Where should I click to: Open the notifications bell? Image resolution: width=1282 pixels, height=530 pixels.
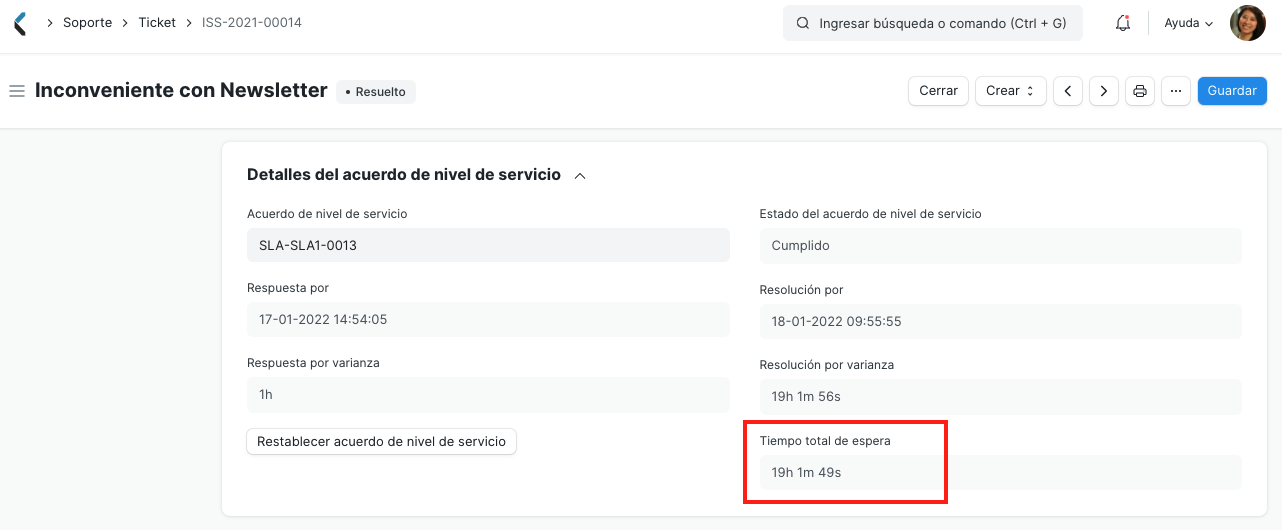pos(1123,23)
